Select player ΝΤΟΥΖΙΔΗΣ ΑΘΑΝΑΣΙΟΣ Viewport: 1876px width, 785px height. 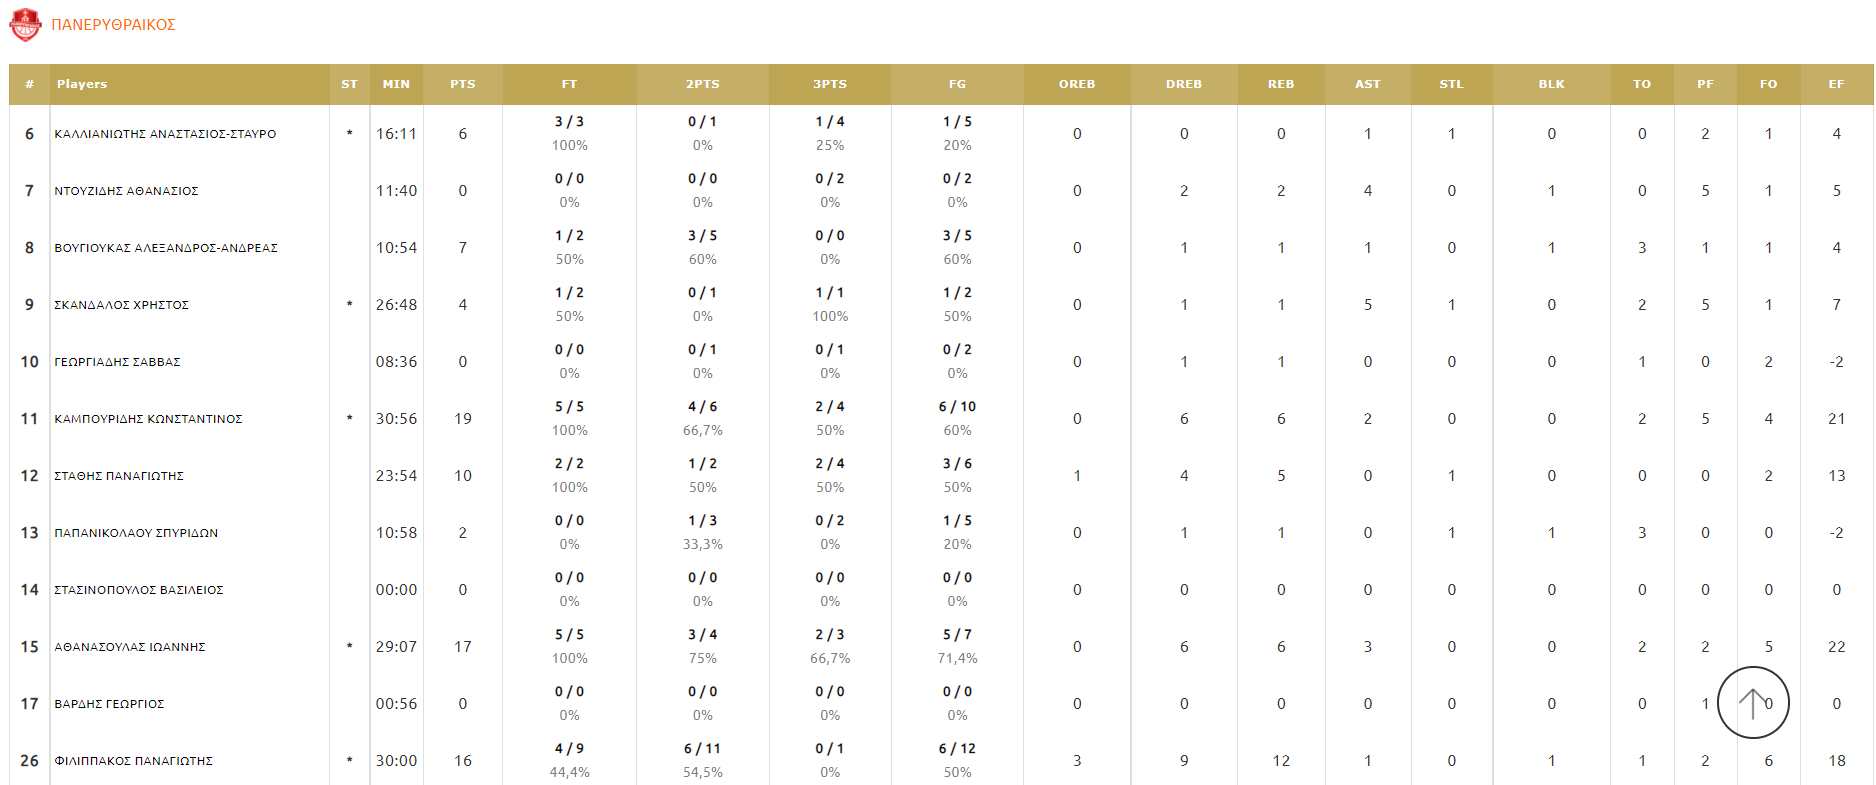[x=126, y=191]
